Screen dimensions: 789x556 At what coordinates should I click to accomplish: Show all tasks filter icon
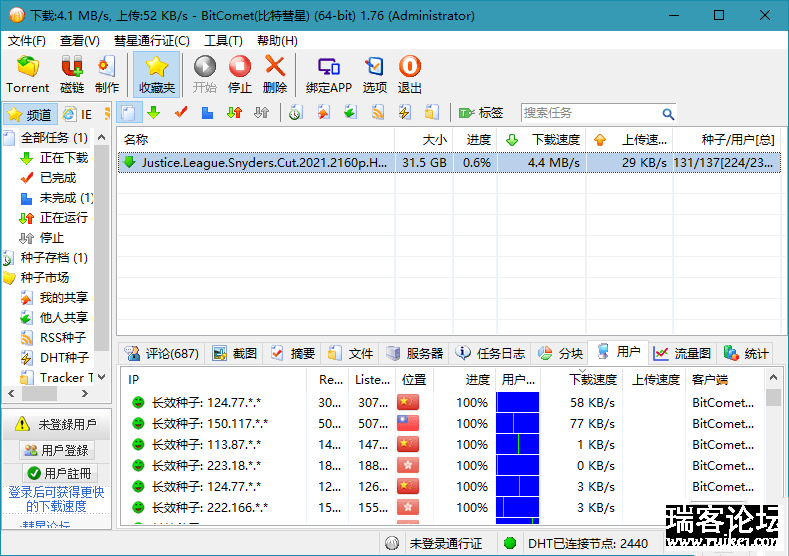pos(129,113)
